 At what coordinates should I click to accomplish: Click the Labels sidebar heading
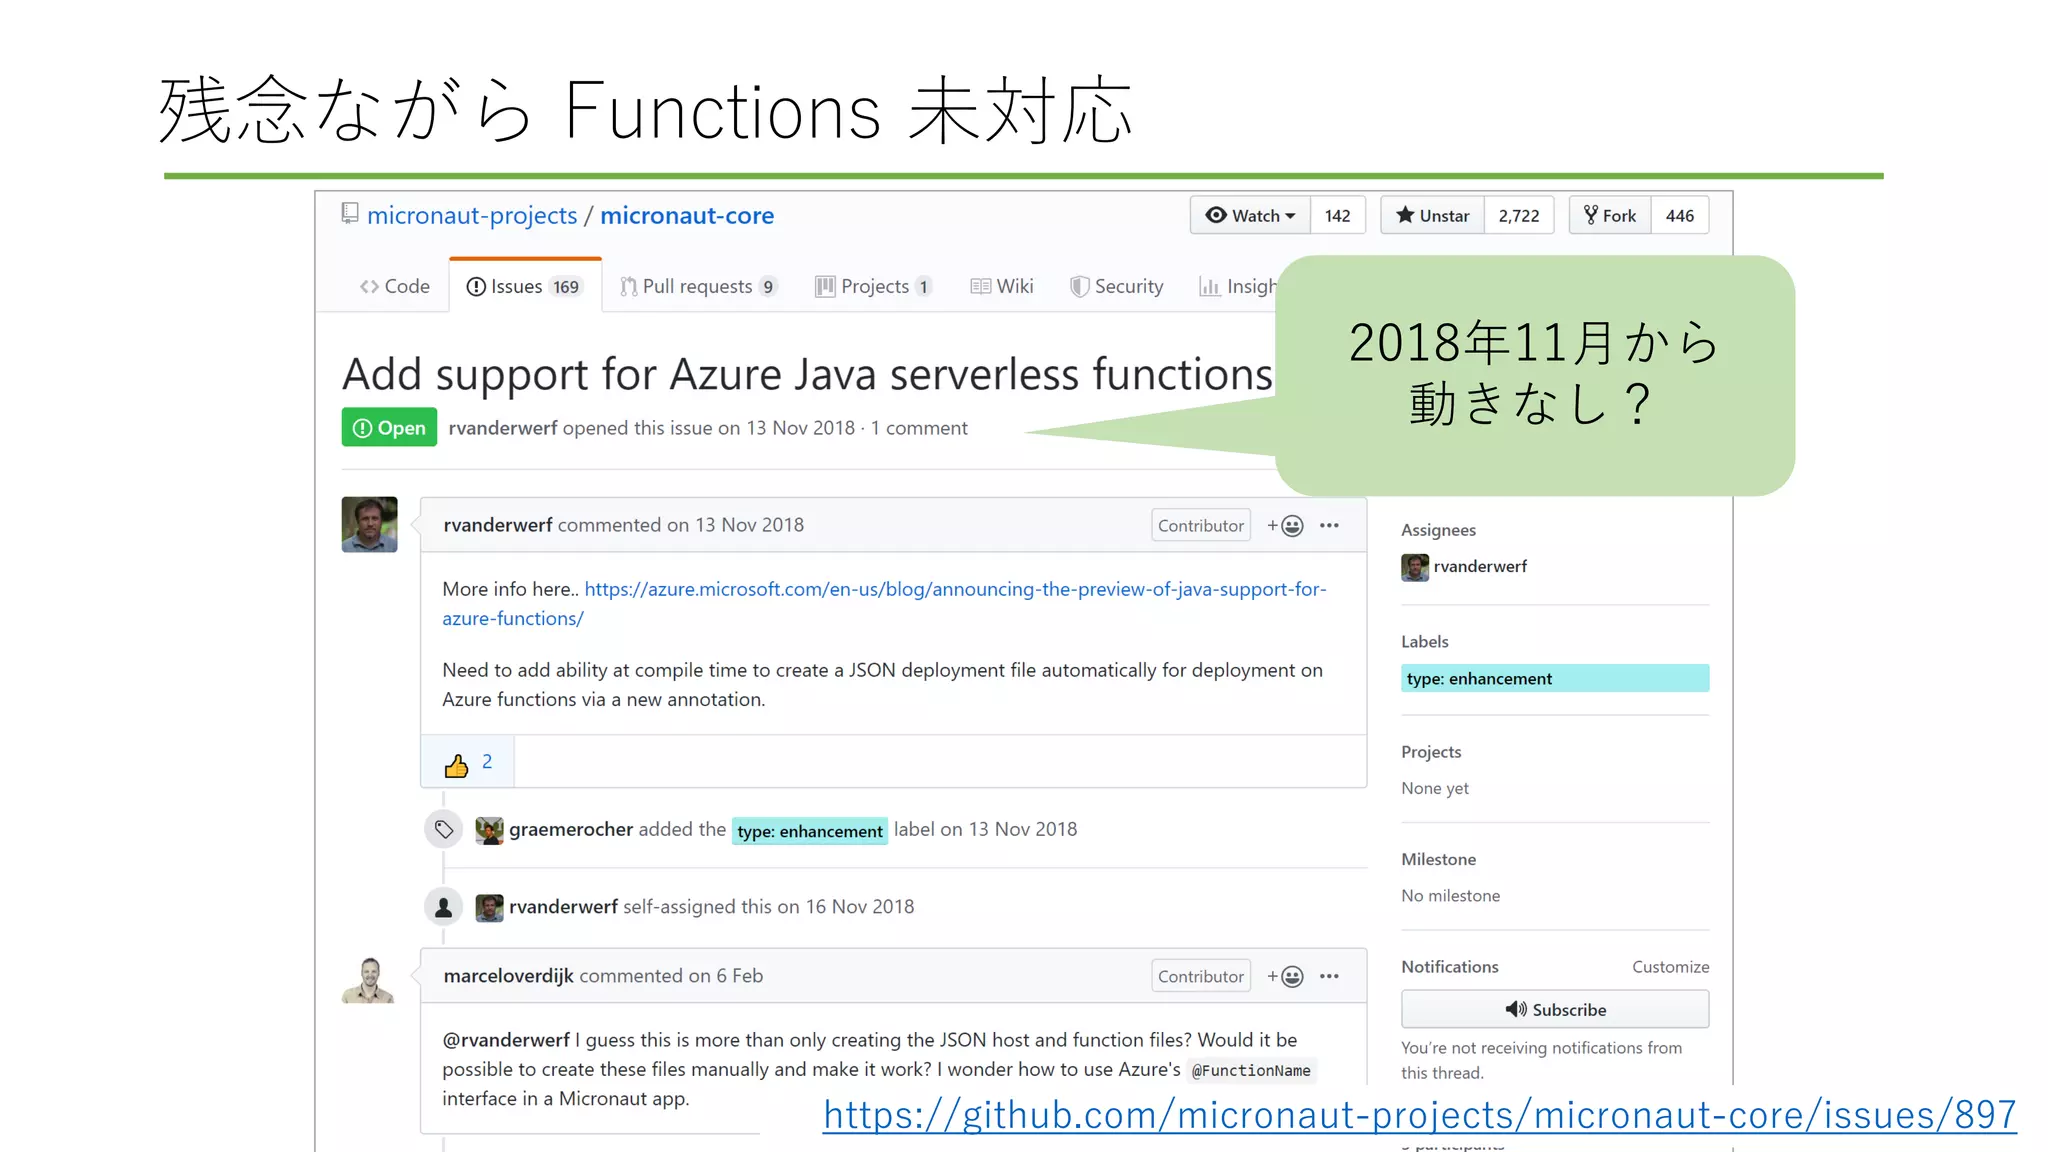[x=1424, y=641]
